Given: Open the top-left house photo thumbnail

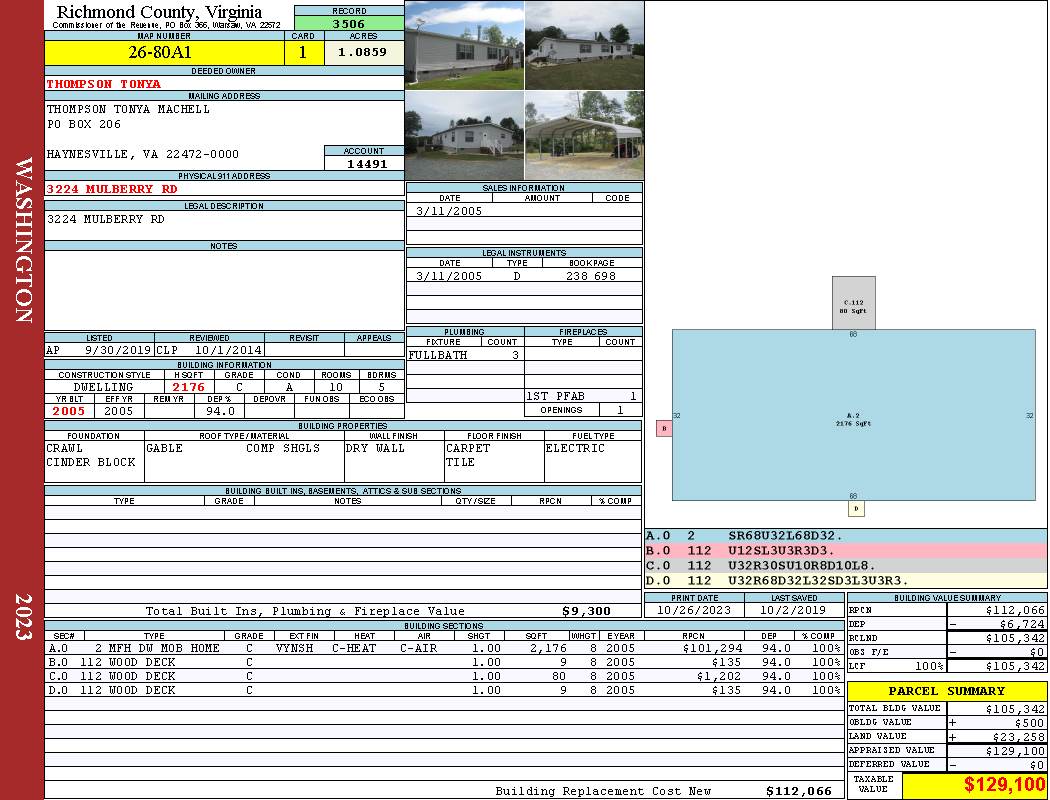Looking at the screenshot, I should (464, 45).
